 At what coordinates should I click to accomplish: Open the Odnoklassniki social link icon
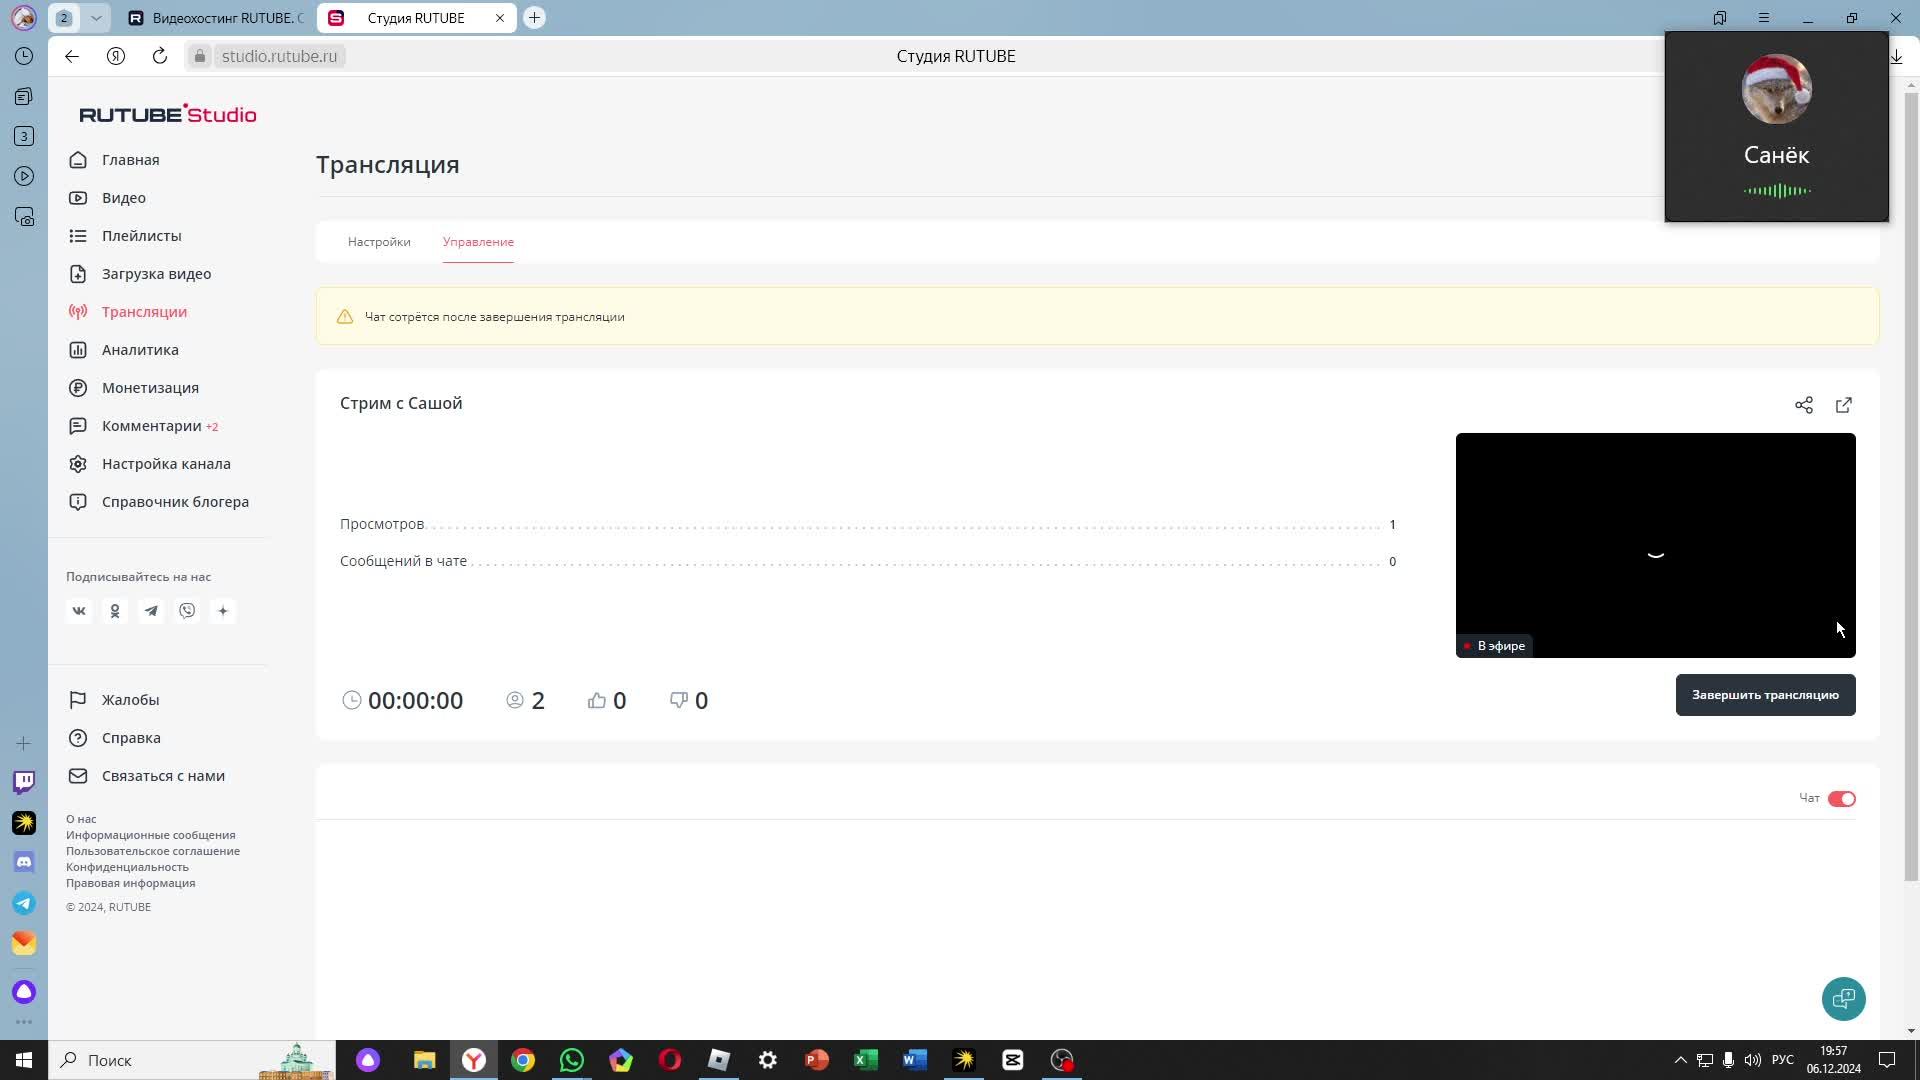115,611
